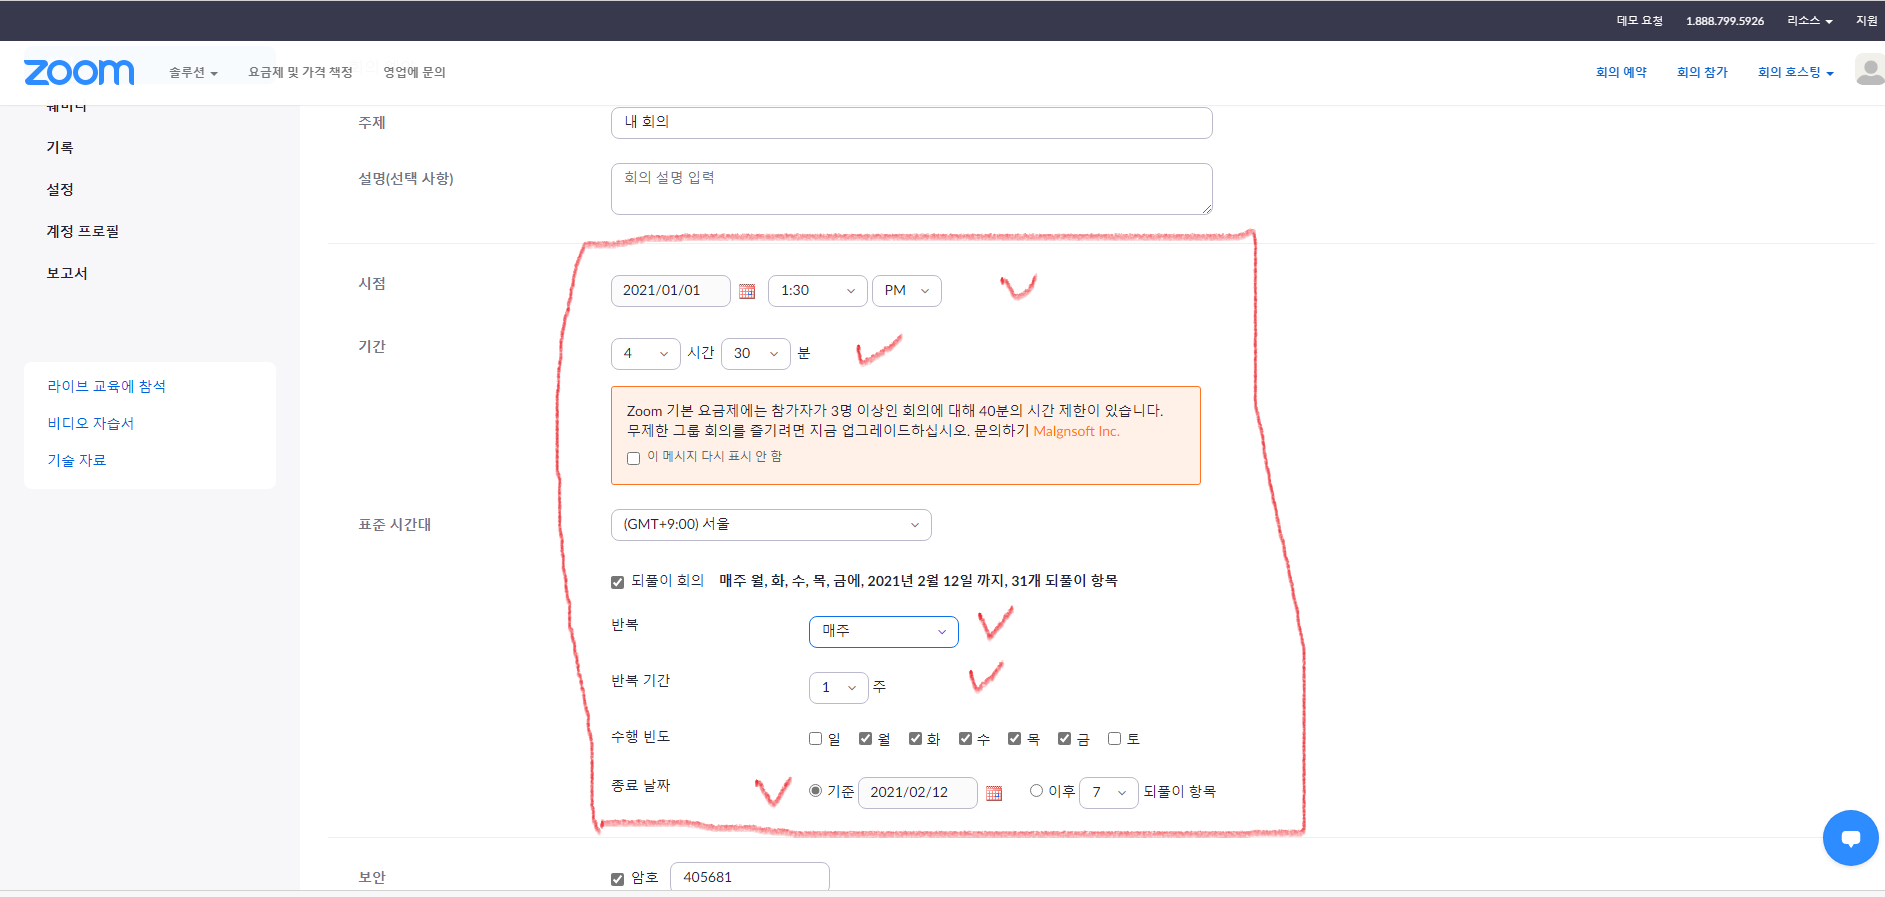Screen dimensions: 1885x897
Task: Open the 1:30 start time dropdown
Action: [x=817, y=291]
